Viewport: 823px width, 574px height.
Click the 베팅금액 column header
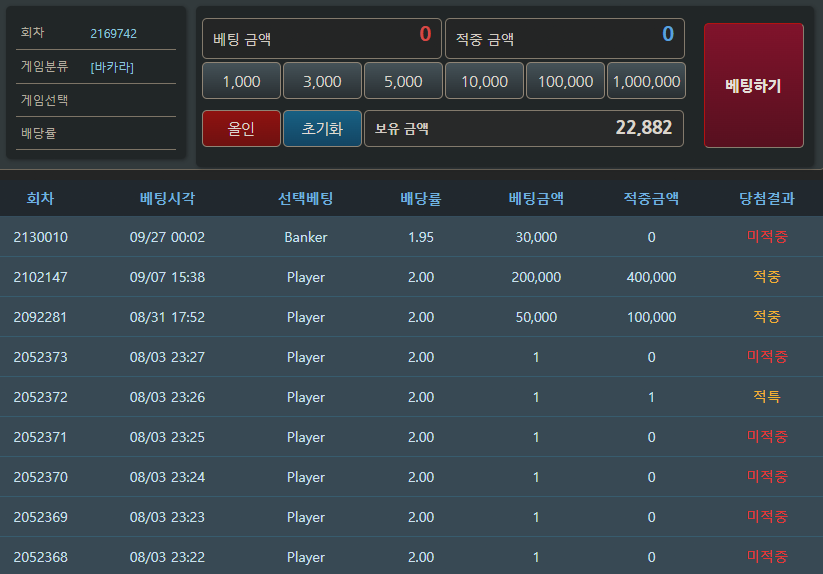536,198
